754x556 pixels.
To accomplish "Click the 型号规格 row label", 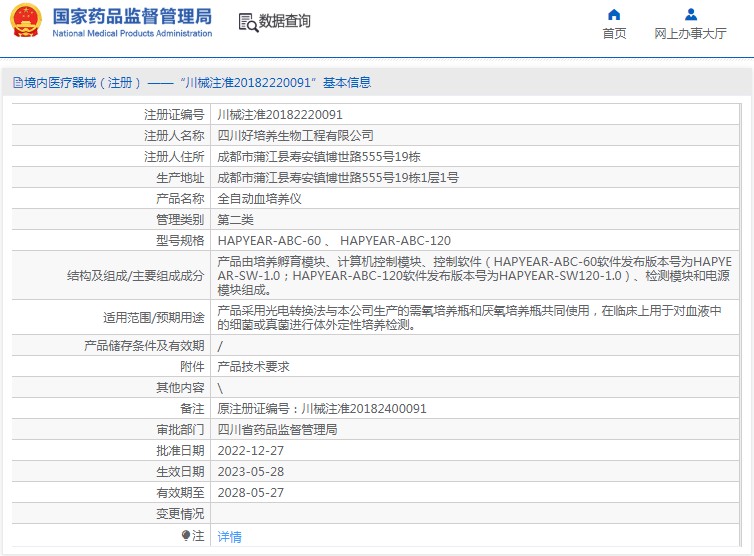I will (x=180, y=240).
